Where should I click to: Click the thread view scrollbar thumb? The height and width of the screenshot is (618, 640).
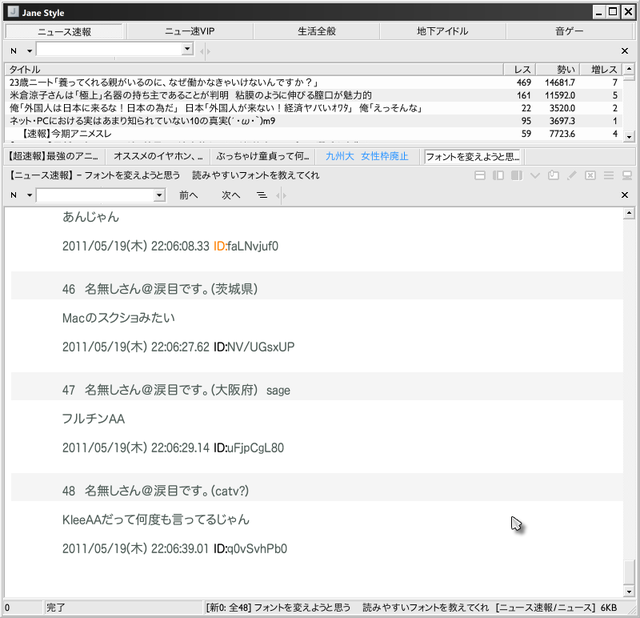coord(629,572)
